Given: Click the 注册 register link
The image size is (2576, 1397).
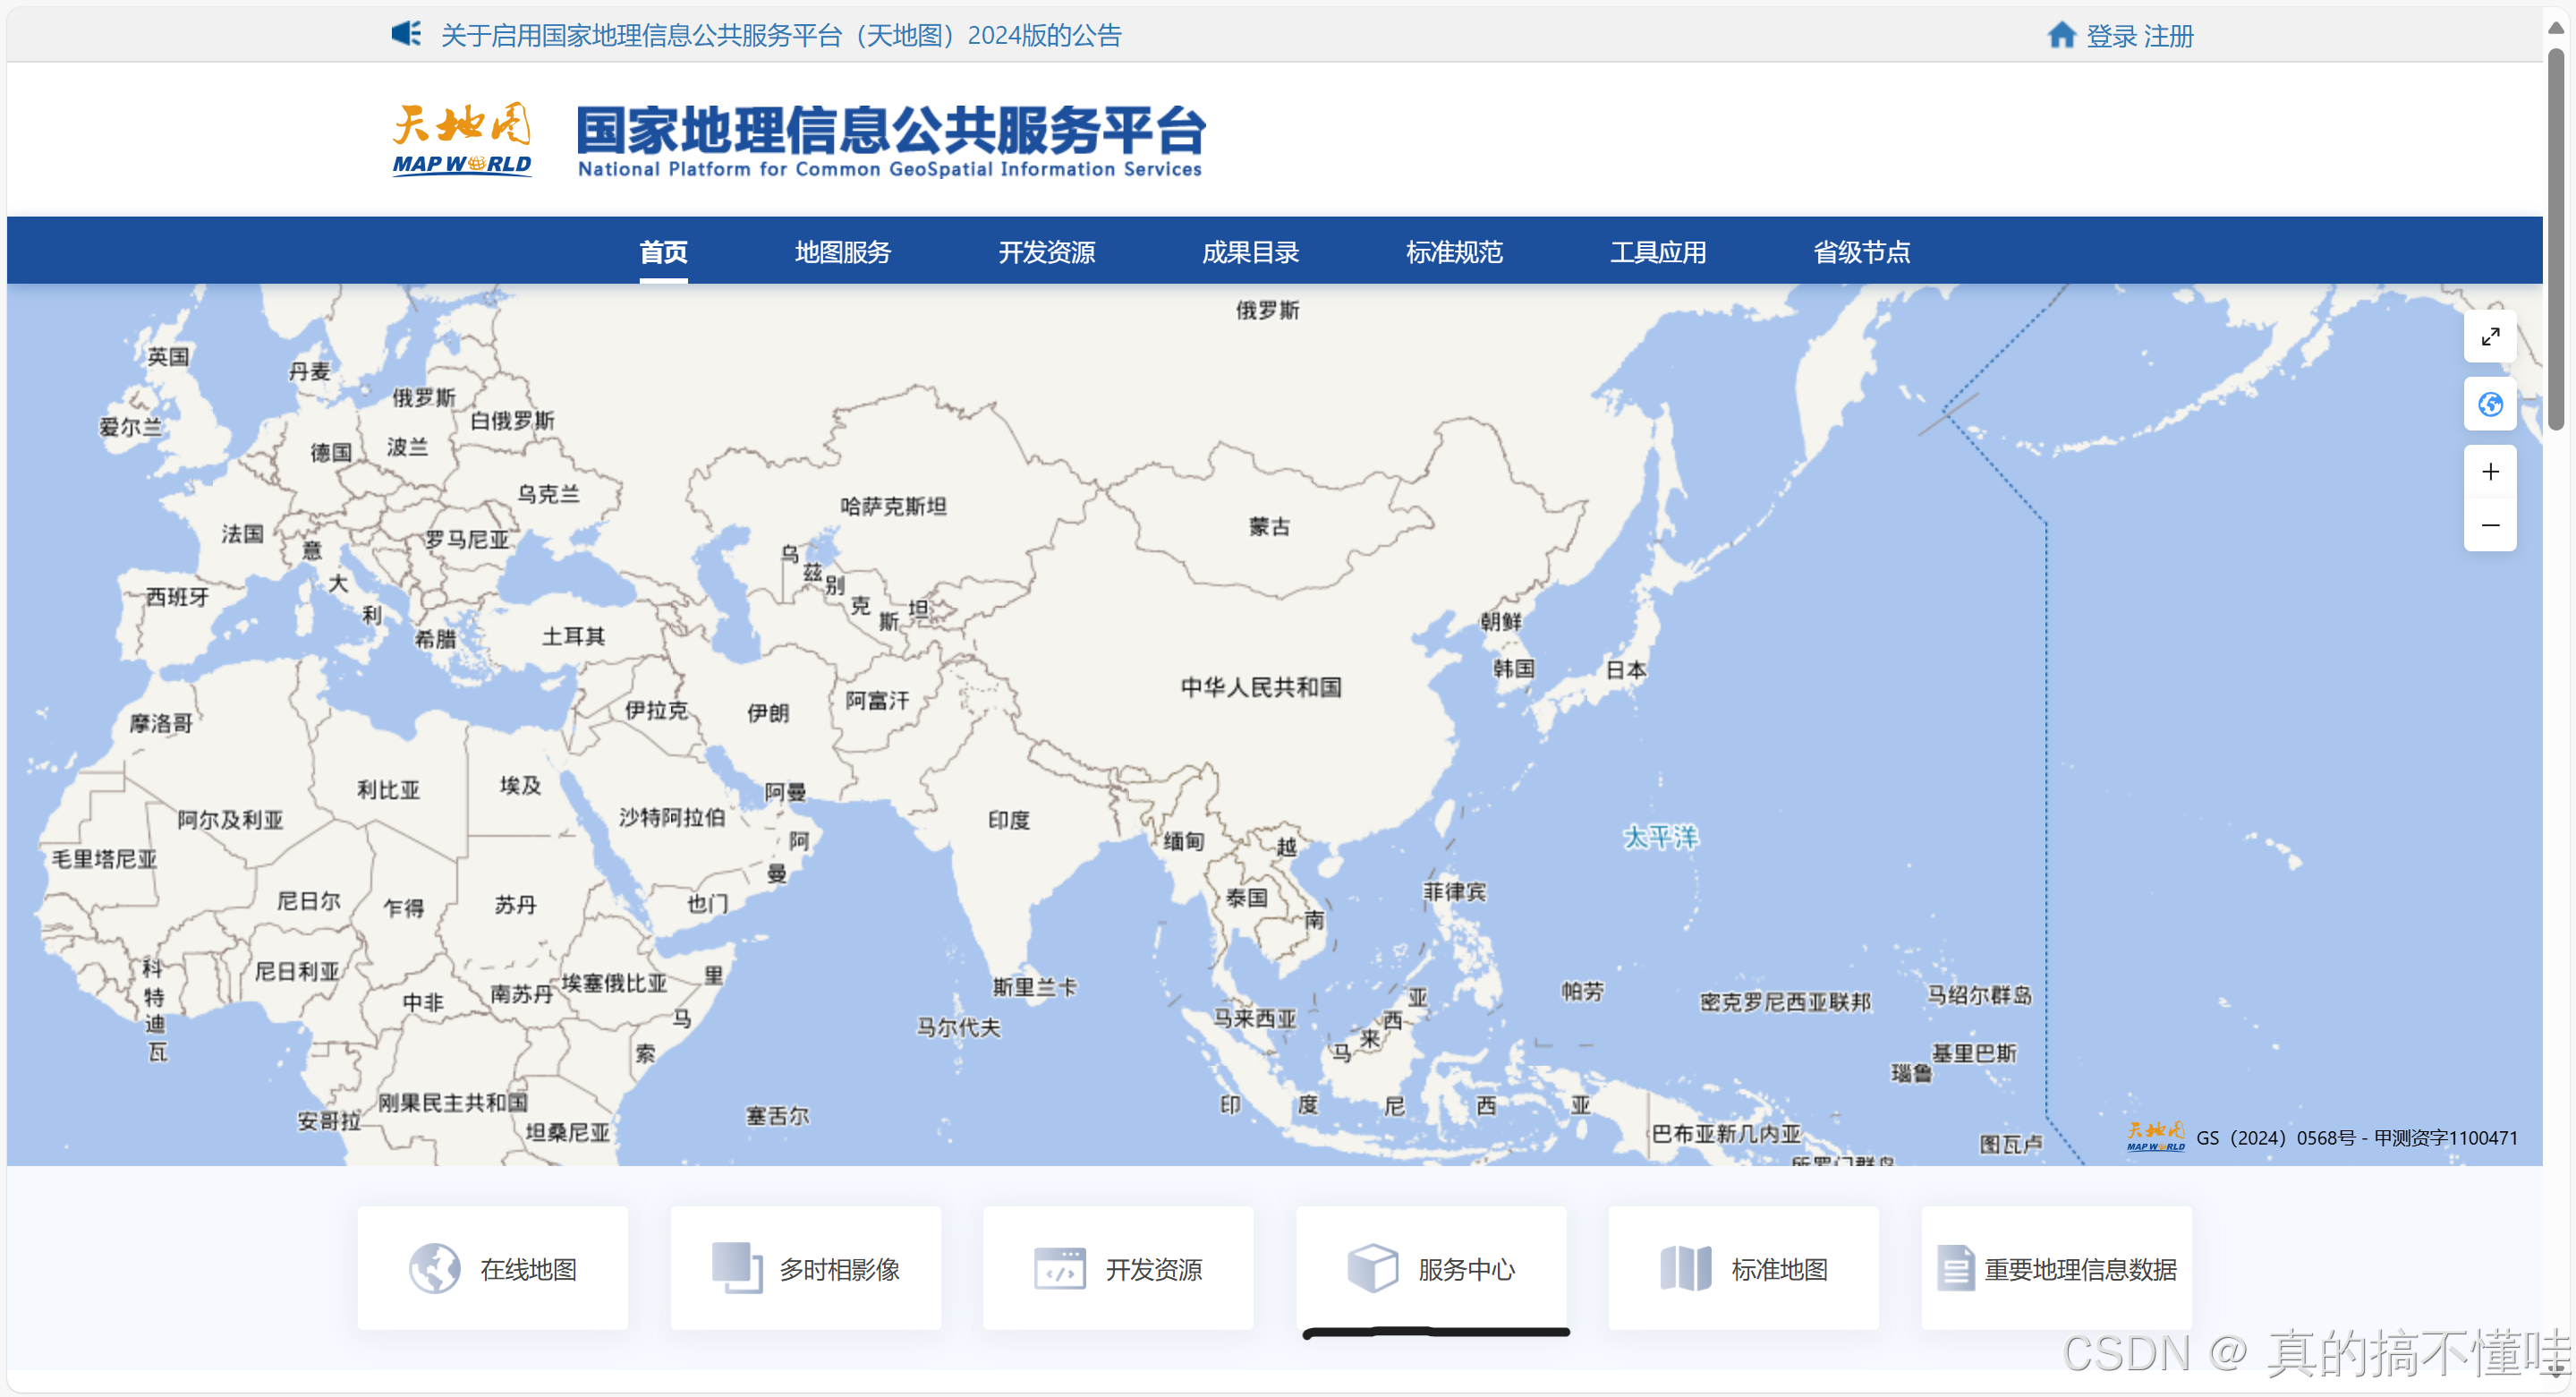Looking at the screenshot, I should point(2168,37).
